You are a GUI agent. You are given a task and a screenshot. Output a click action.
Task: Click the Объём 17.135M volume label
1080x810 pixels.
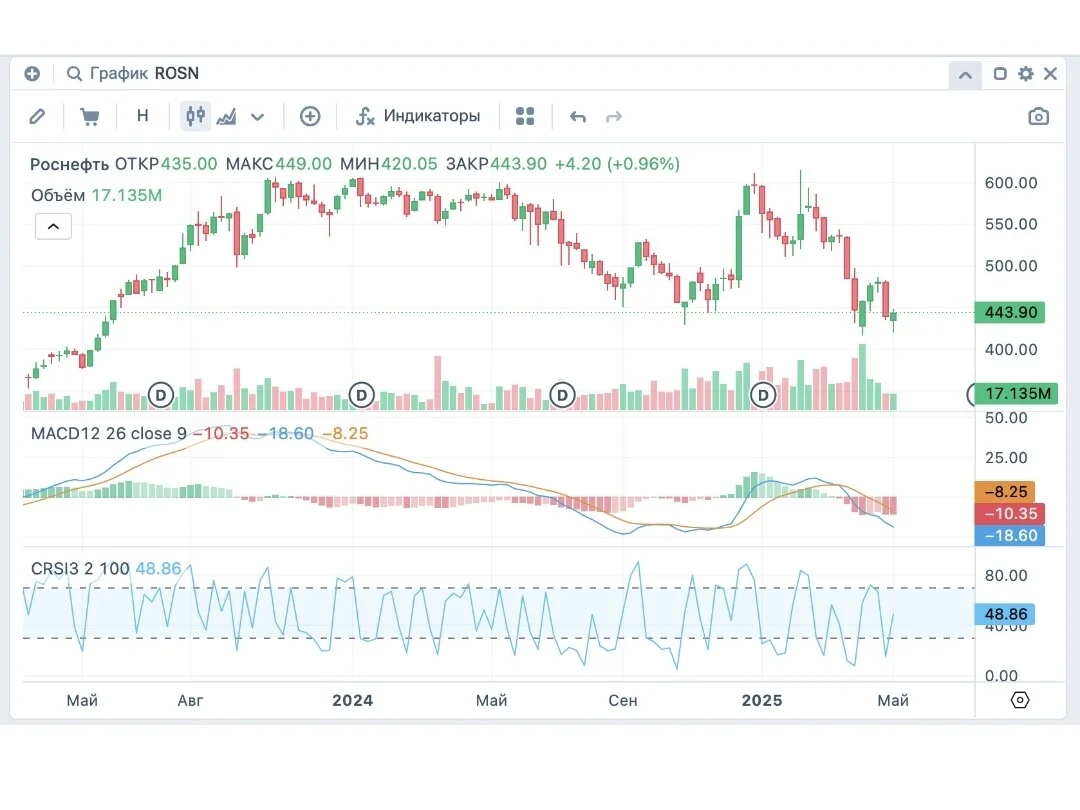[x=96, y=196]
